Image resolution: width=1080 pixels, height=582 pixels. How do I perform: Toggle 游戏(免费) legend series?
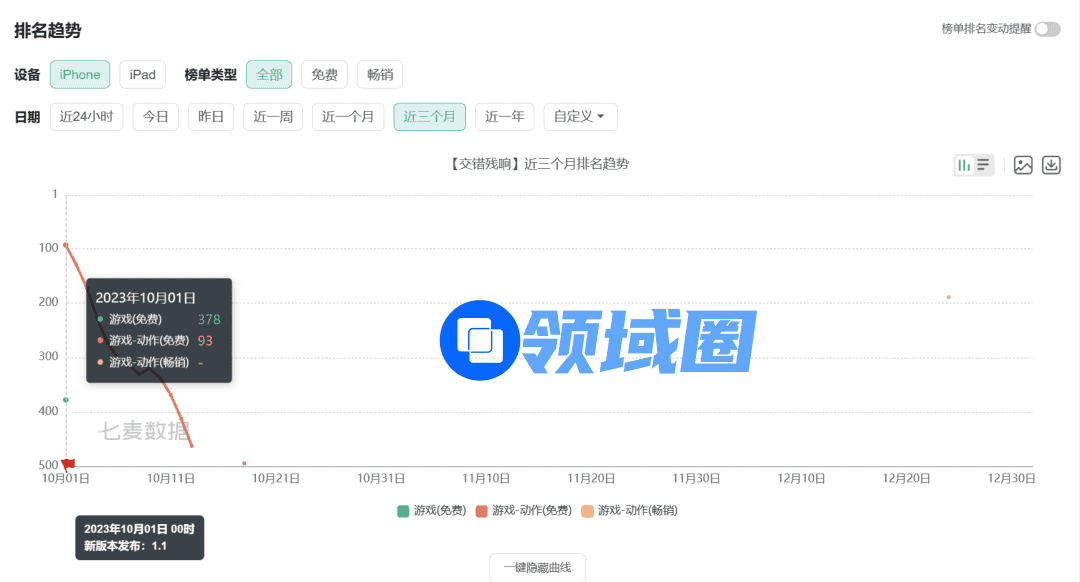(x=431, y=511)
